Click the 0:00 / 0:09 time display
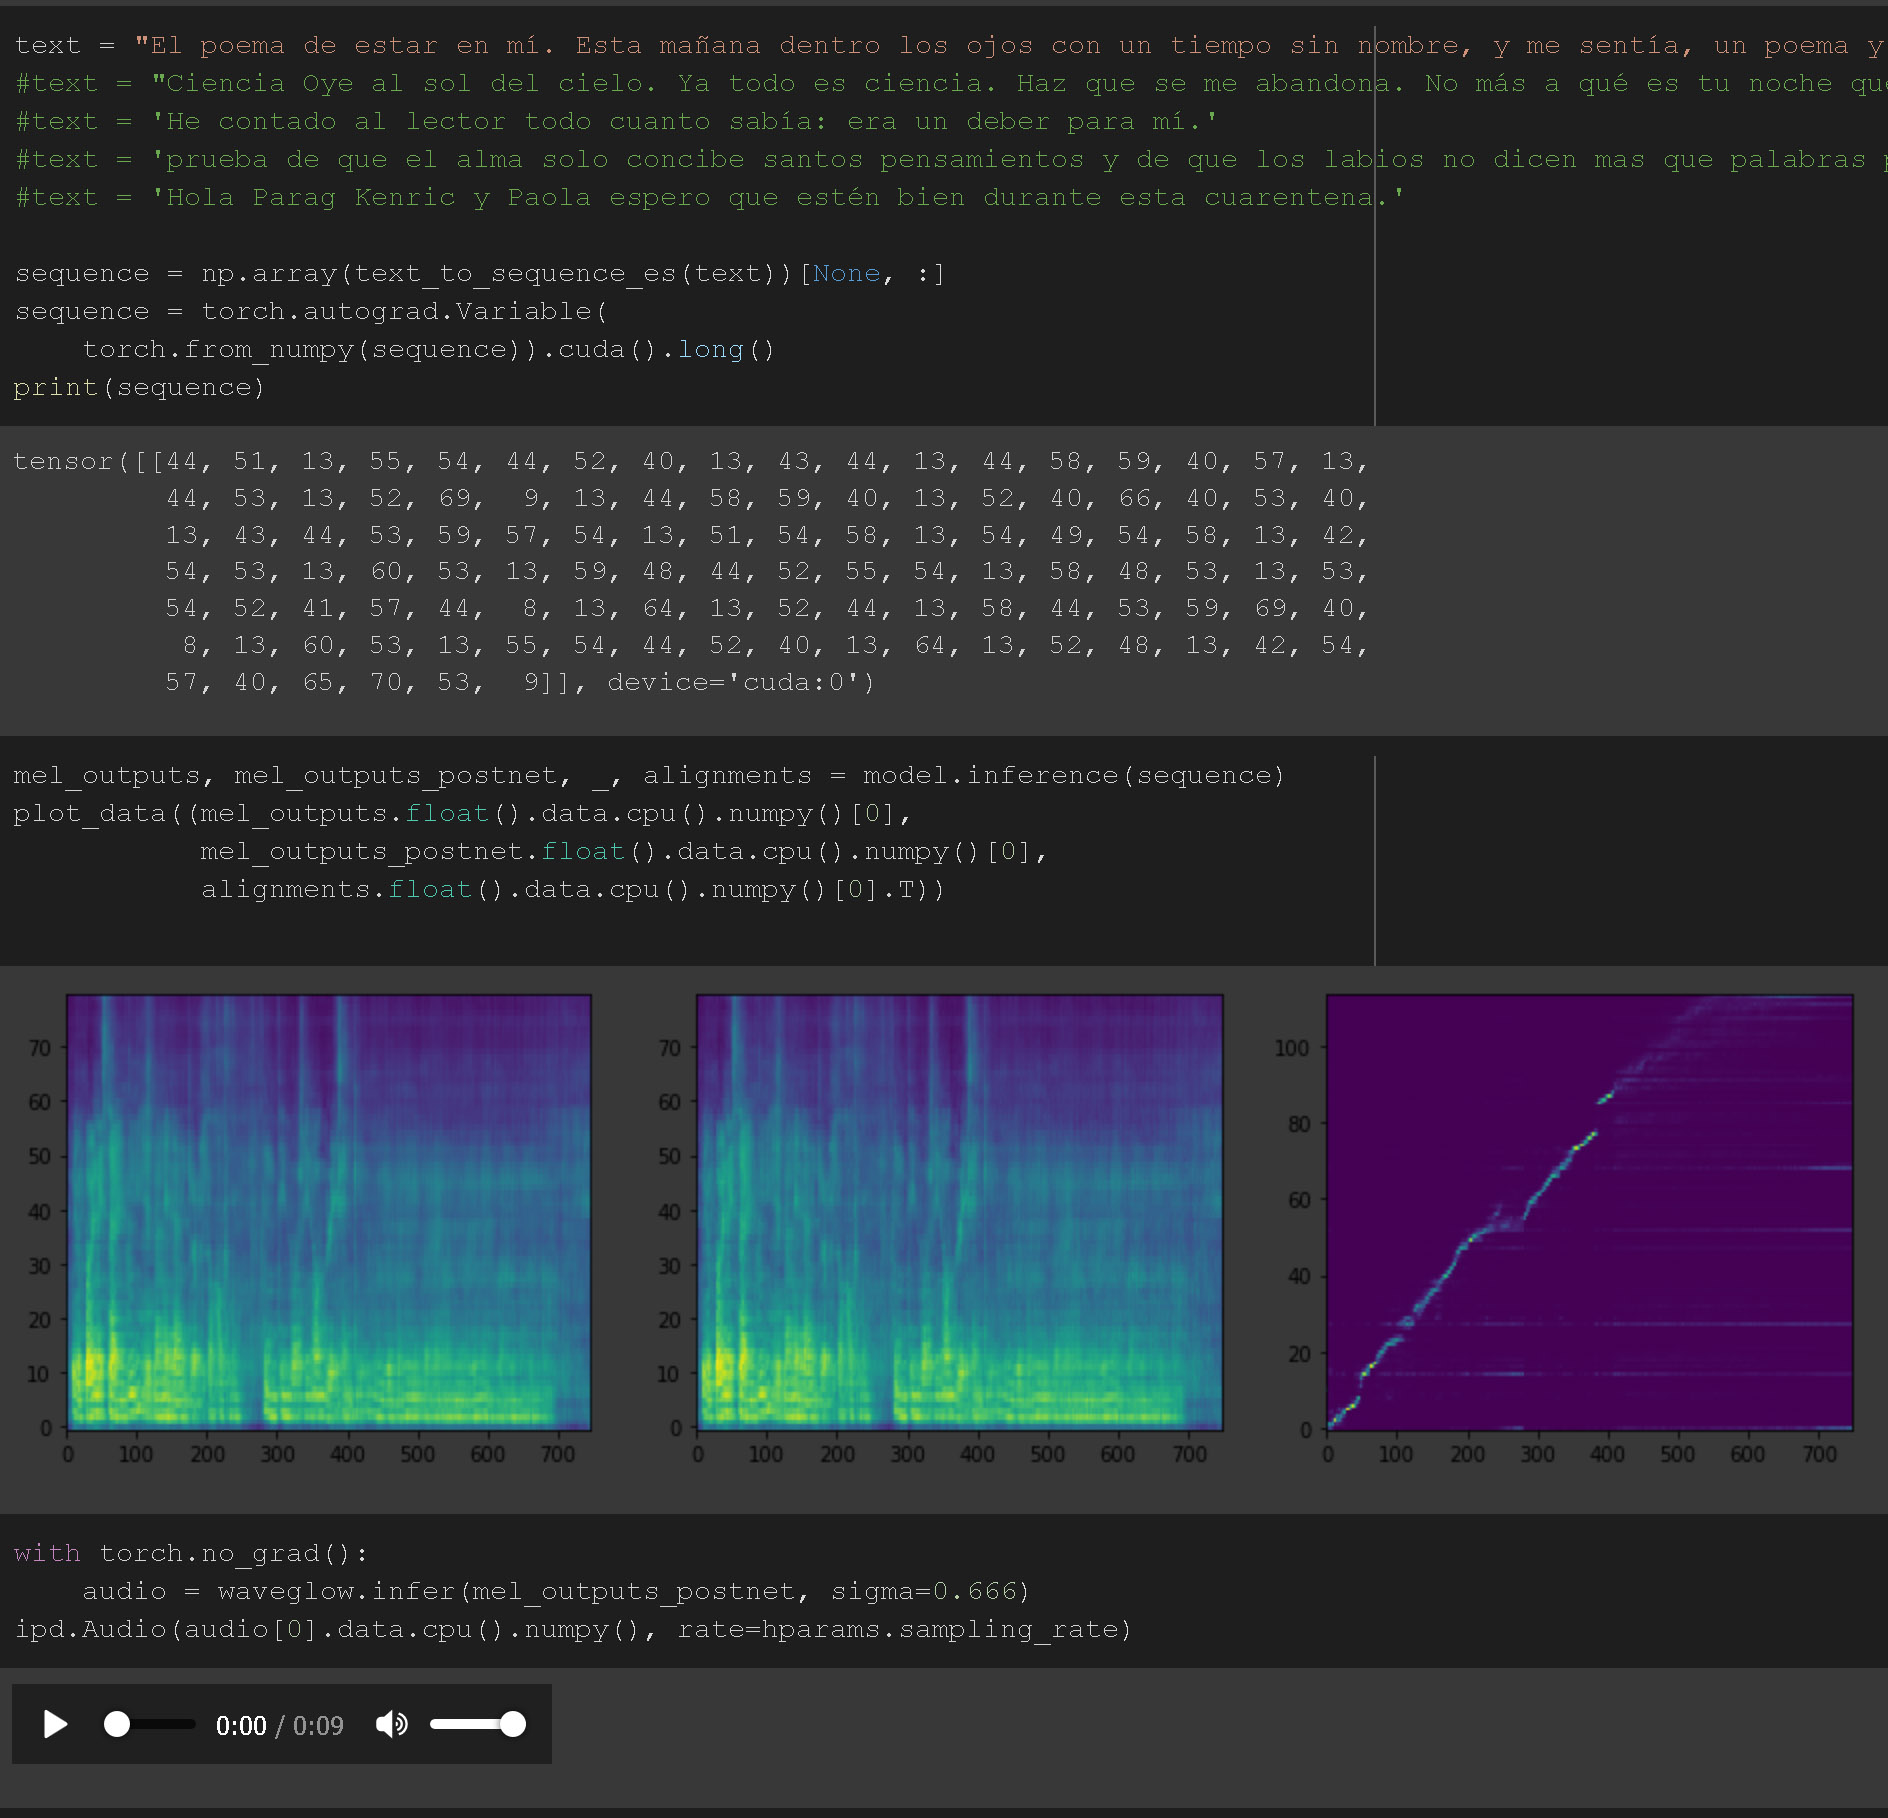Image resolution: width=1888 pixels, height=1818 pixels. pyautogui.click(x=279, y=1726)
